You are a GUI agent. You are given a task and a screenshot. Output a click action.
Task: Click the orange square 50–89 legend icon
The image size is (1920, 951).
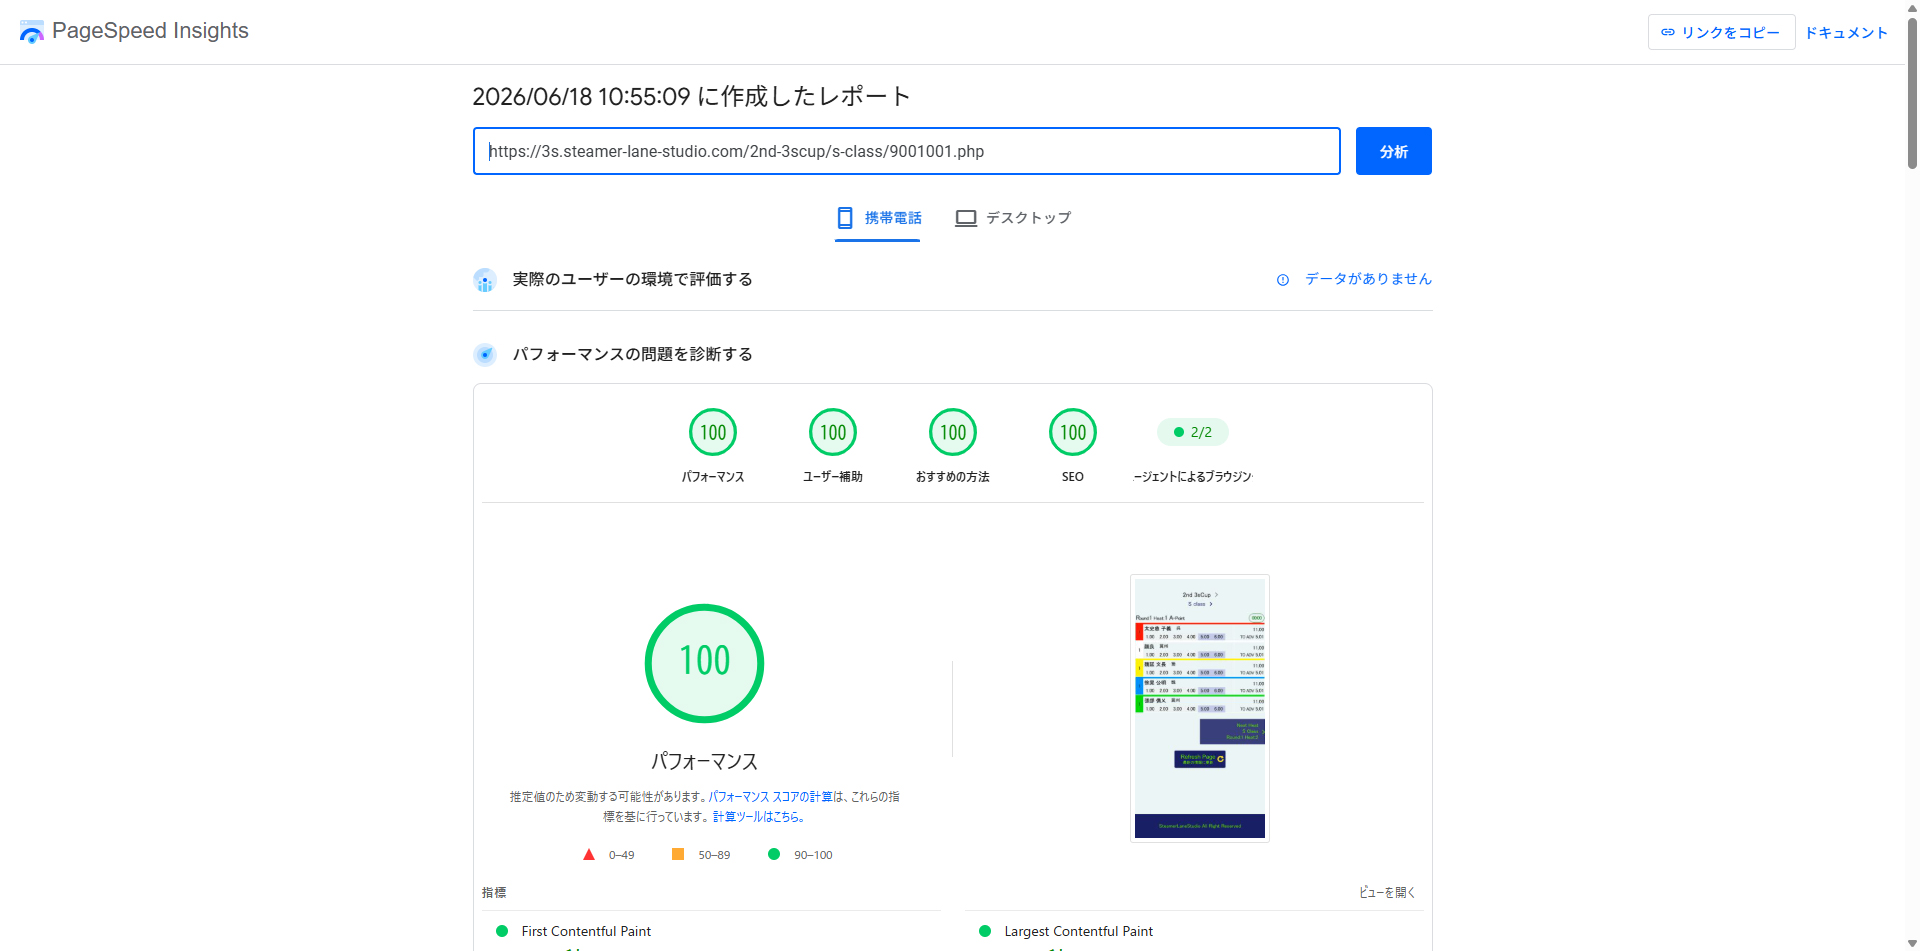678,854
